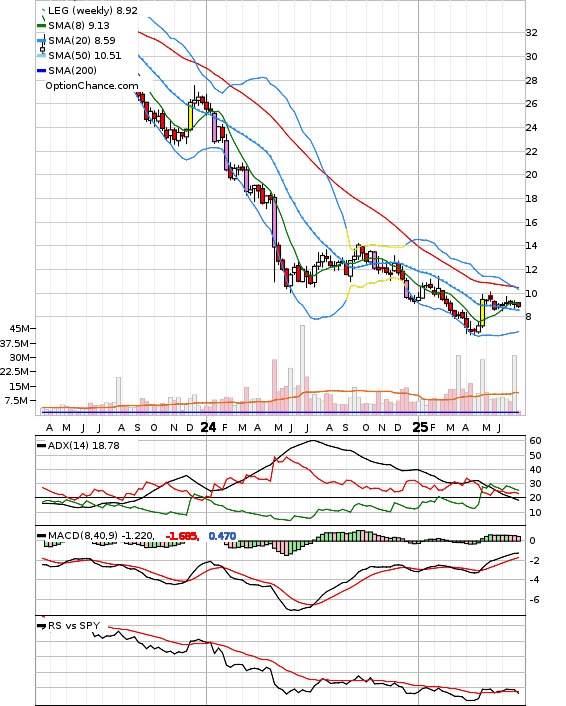Image resolution: width=566 pixels, height=706 pixels.
Task: Click the dark blue SMA(200) legend swatch
Action: pos(41,70)
